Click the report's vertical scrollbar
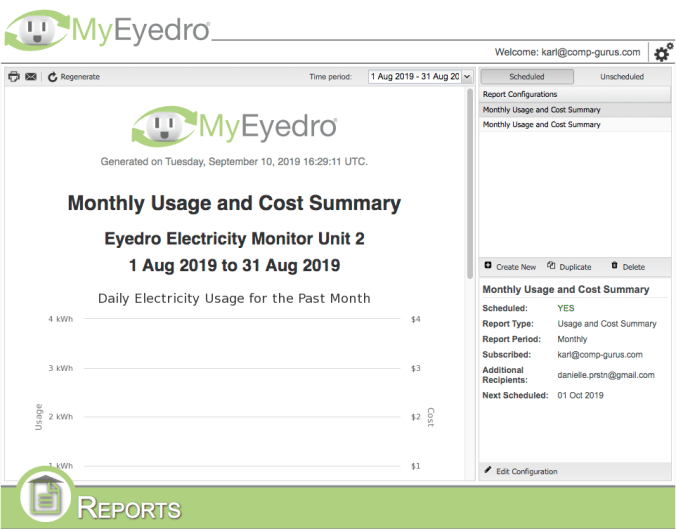This screenshot has height=529, width=676. [470, 185]
